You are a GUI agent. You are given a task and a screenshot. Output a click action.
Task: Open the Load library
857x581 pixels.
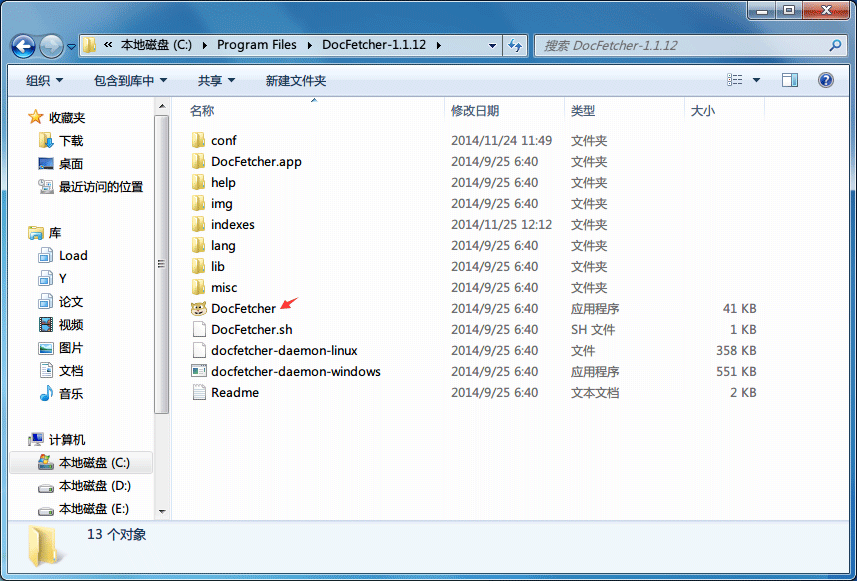pyautogui.click(x=73, y=256)
